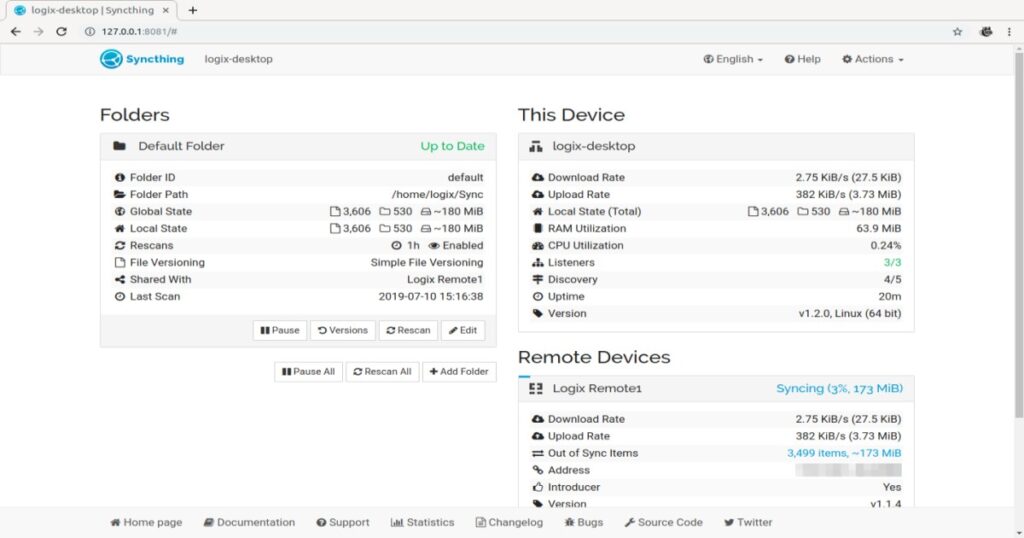The height and width of the screenshot is (538, 1024).
Task: Click the folder icon beside Default Folder
Action: point(120,146)
